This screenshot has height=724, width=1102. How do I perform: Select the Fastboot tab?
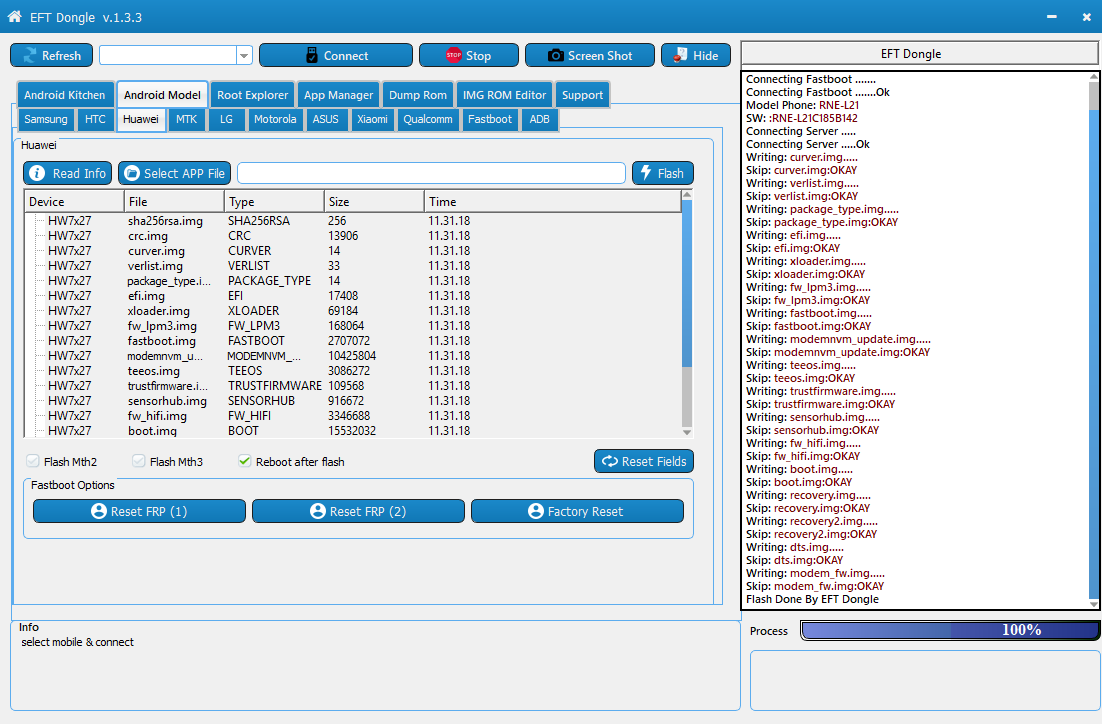(490, 119)
